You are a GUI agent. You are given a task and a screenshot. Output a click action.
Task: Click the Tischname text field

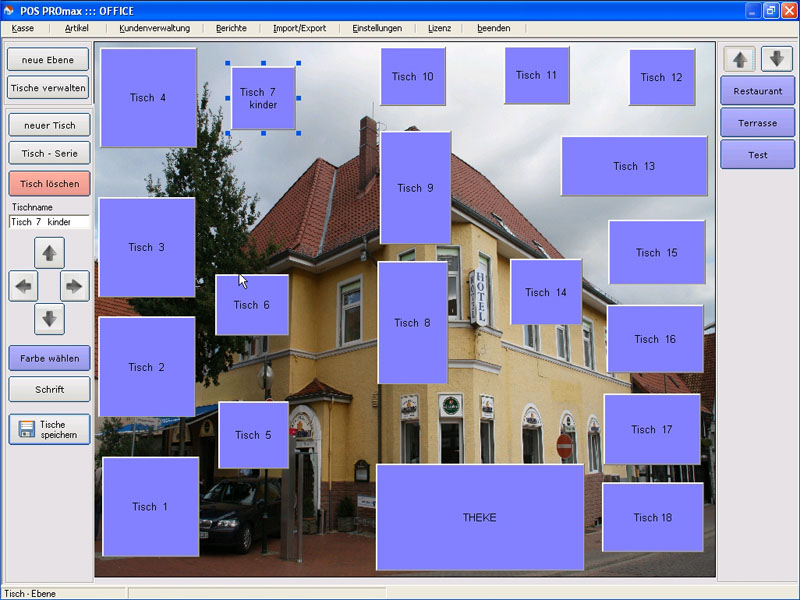click(49, 222)
